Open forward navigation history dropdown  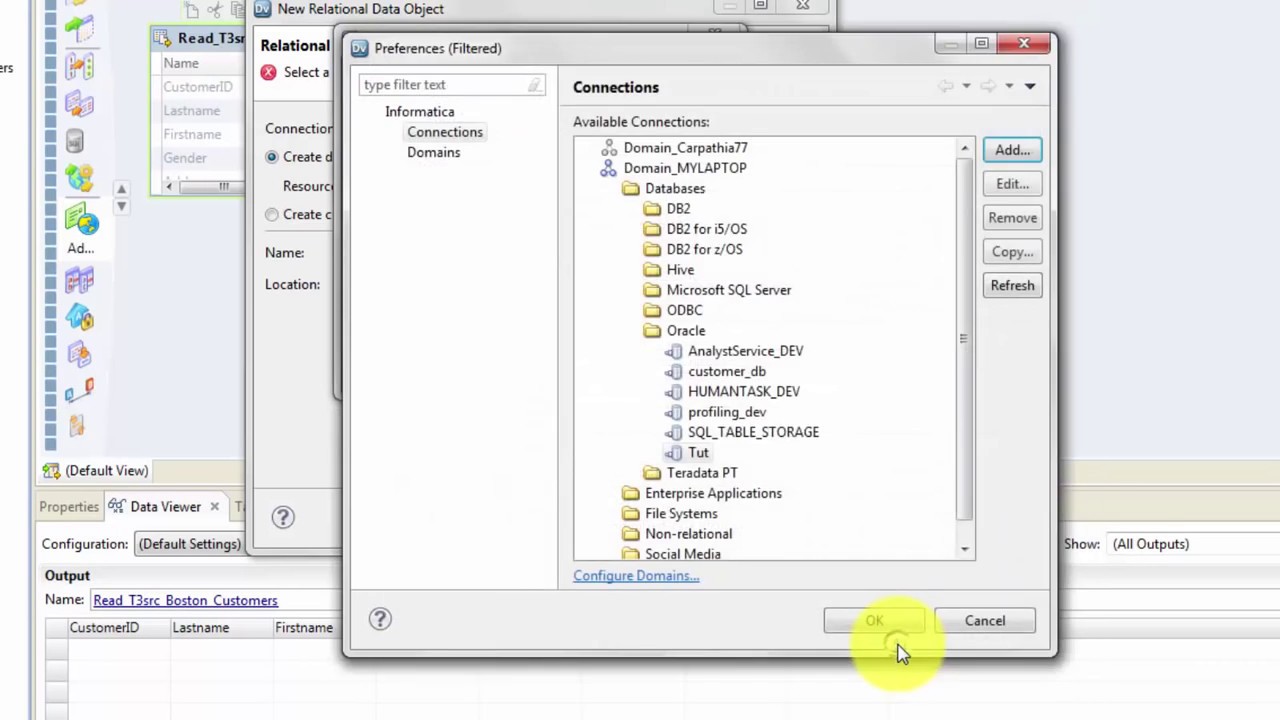pyautogui.click(x=1009, y=87)
